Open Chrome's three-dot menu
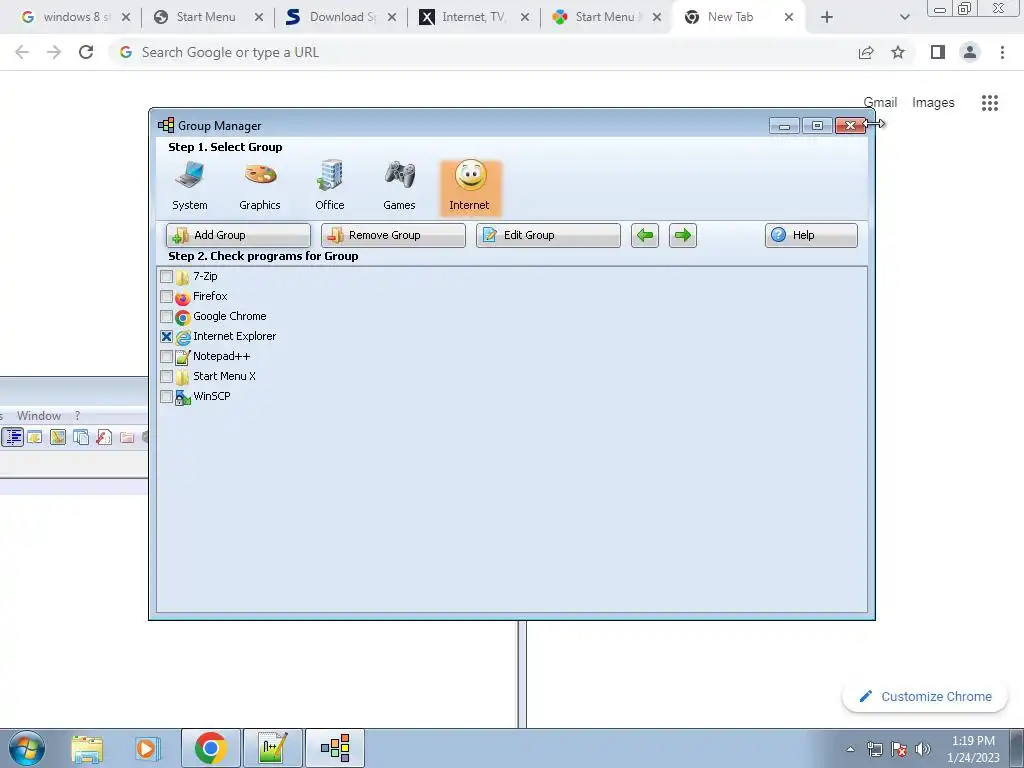The width and height of the screenshot is (1024, 768). click(1002, 52)
